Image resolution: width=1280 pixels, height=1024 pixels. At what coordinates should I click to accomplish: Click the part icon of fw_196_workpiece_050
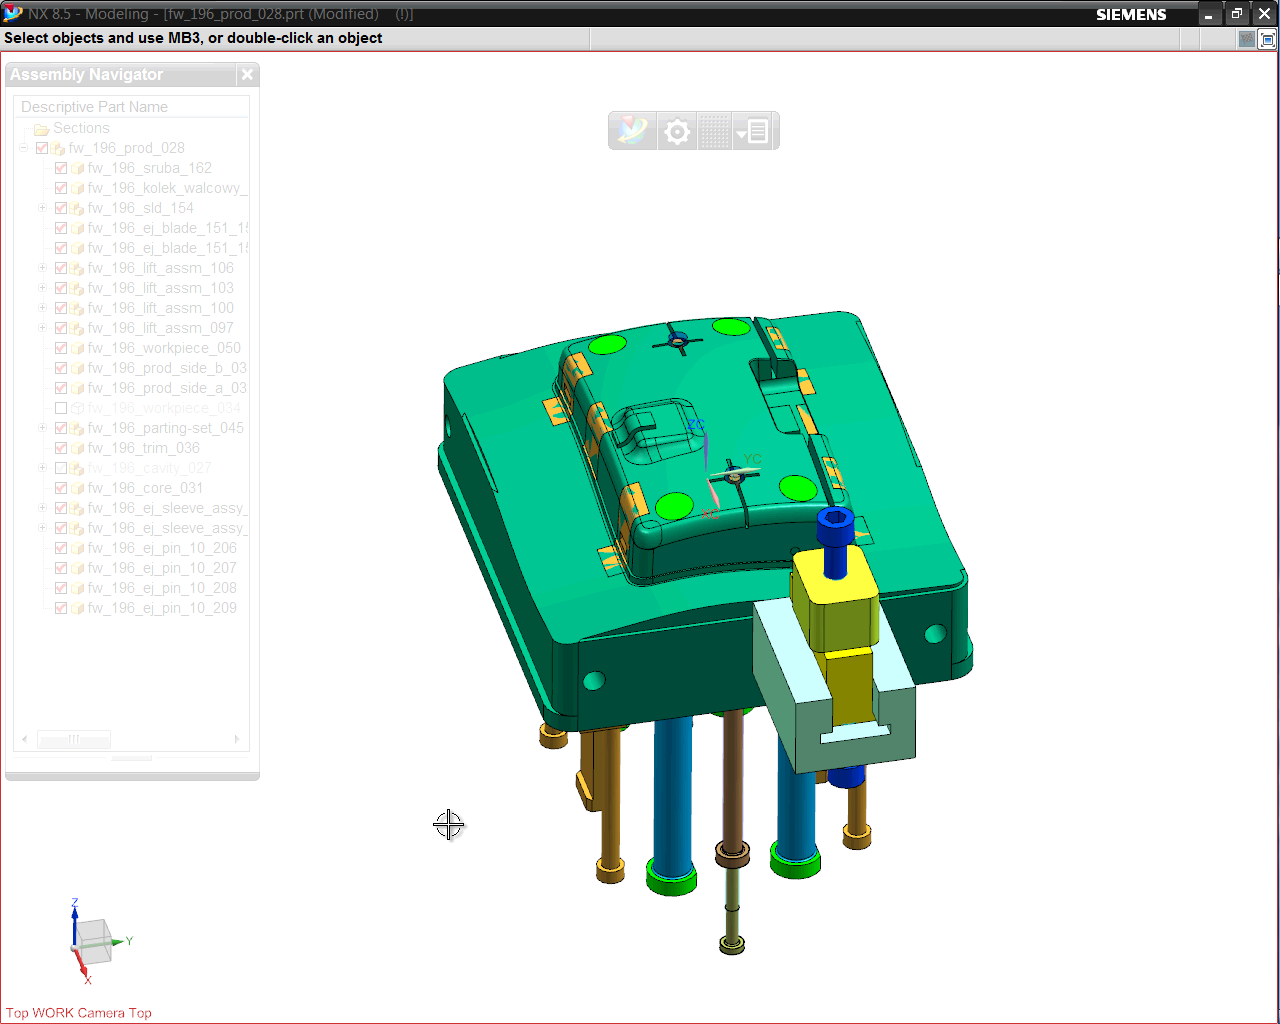(77, 349)
